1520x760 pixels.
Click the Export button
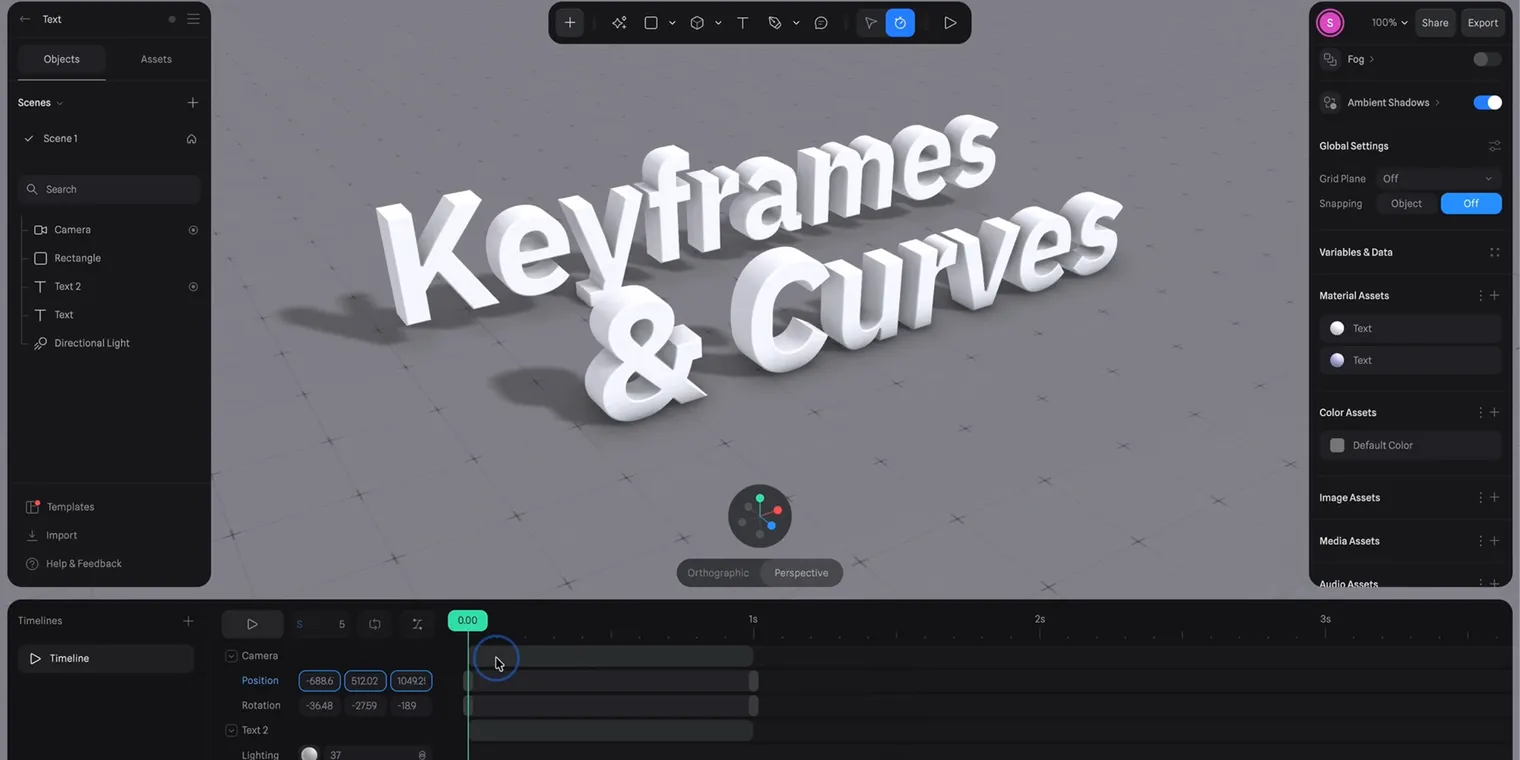(1482, 22)
